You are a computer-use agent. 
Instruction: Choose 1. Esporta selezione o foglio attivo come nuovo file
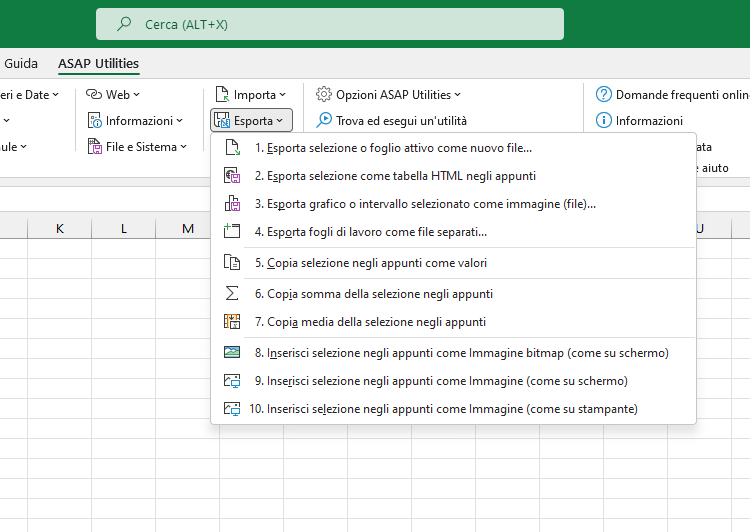[x=453, y=148]
